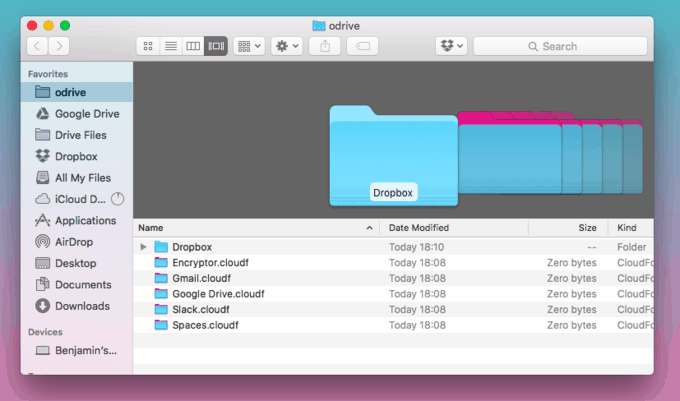The image size is (680, 401).
Task: Expand the Dropbox folder disclosure triangle
Action: coord(143,247)
